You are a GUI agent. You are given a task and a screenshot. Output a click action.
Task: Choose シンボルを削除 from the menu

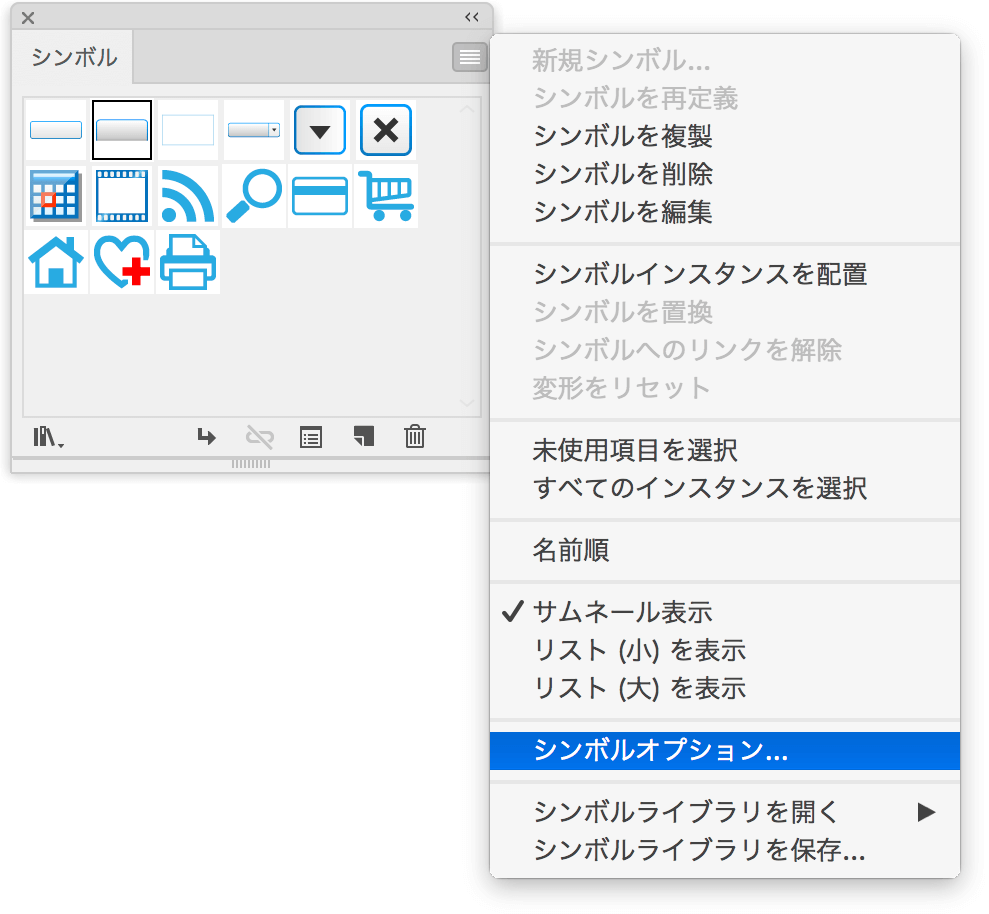725,173
